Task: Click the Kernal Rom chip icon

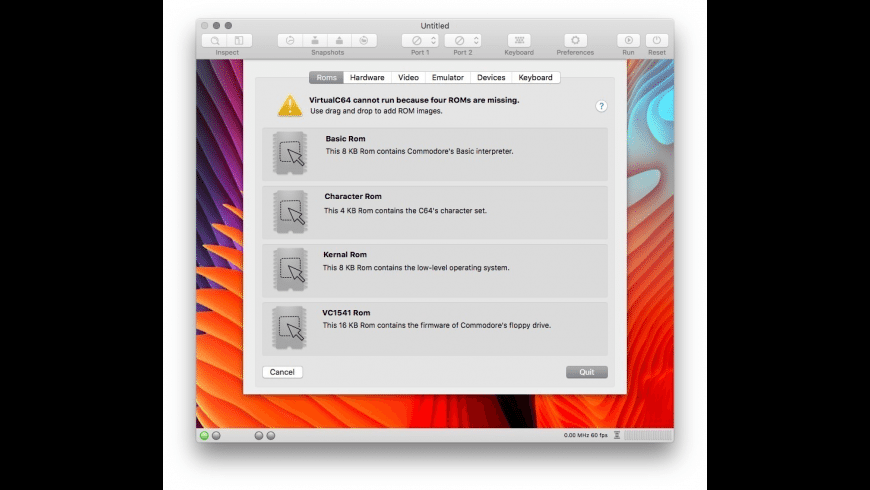Action: 290,270
